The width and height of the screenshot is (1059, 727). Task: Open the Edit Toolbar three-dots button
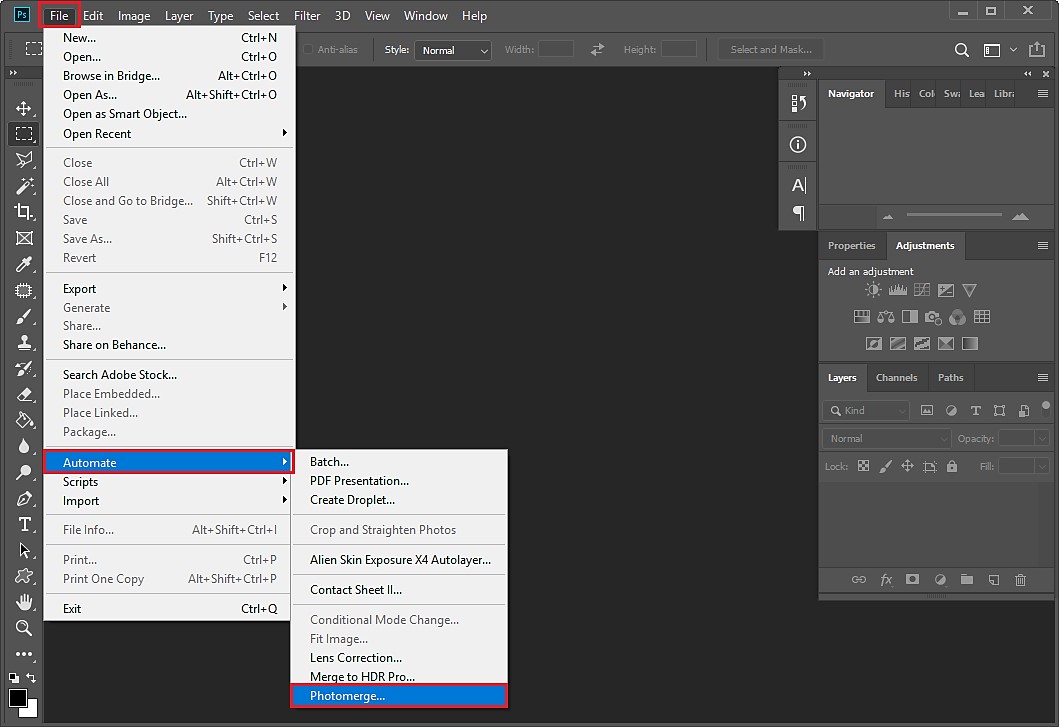tap(24, 653)
